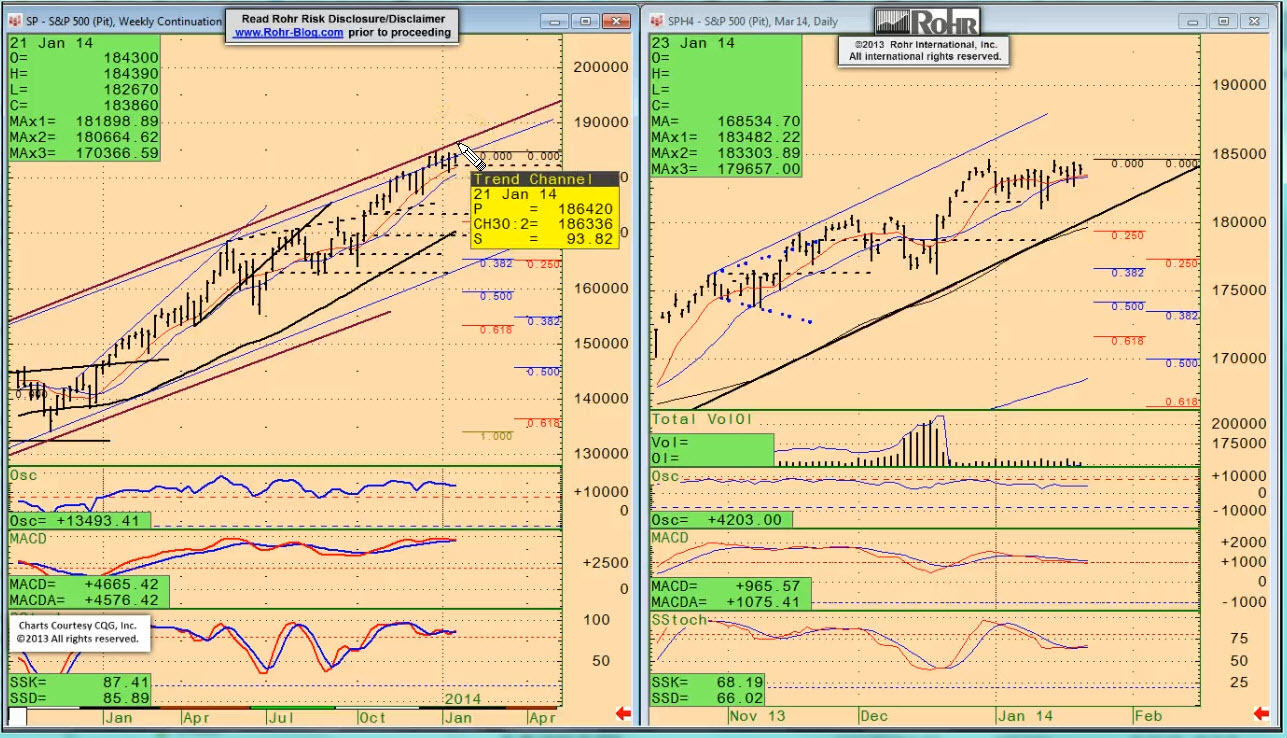Close the SPH4 daily chart window
The image size is (1287, 738).
1254,21
